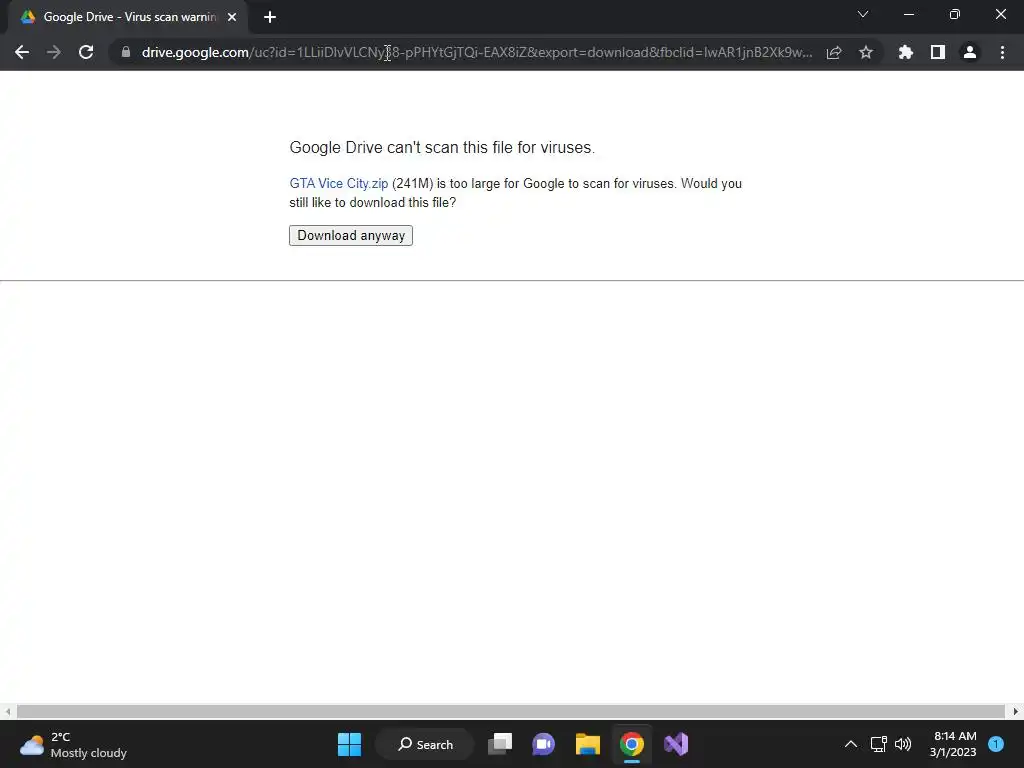Restore down the Chrome window
The height and width of the screenshot is (768, 1024).
(x=955, y=14)
